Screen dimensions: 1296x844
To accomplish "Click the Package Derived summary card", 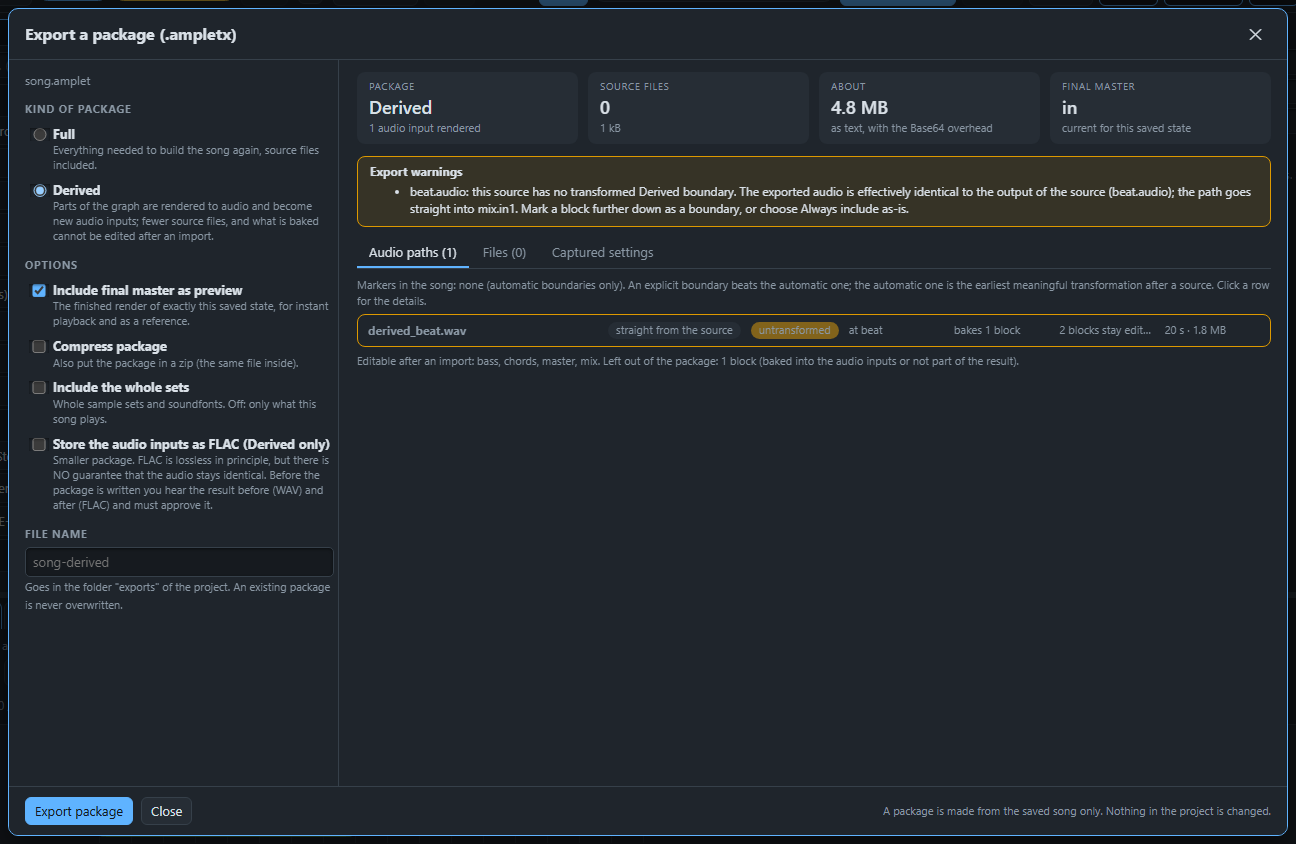I will [x=467, y=108].
